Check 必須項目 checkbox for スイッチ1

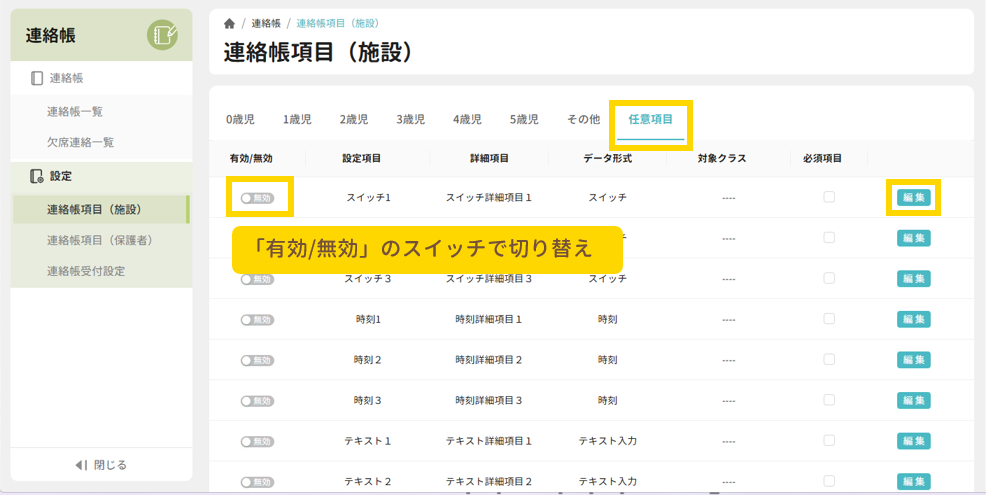[829, 197]
